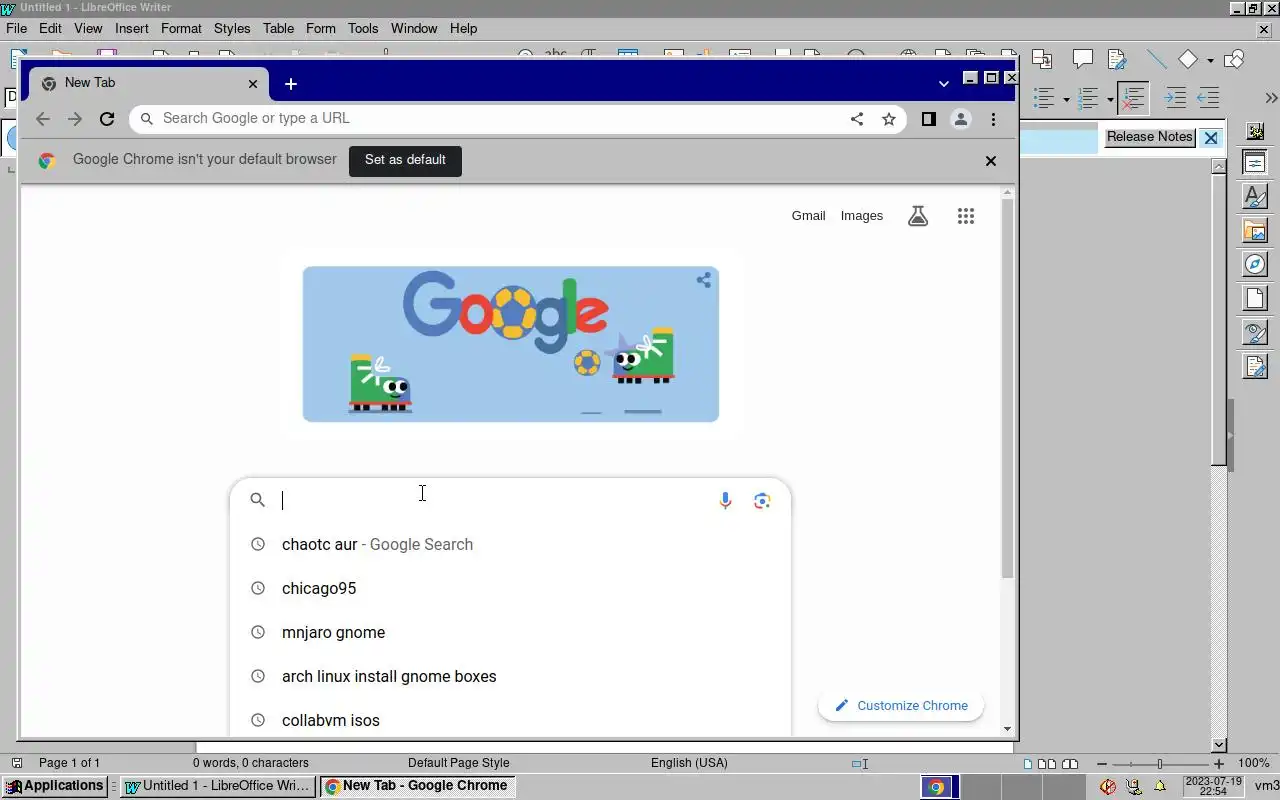Insert basic diamond shape in Writer

point(1188,60)
